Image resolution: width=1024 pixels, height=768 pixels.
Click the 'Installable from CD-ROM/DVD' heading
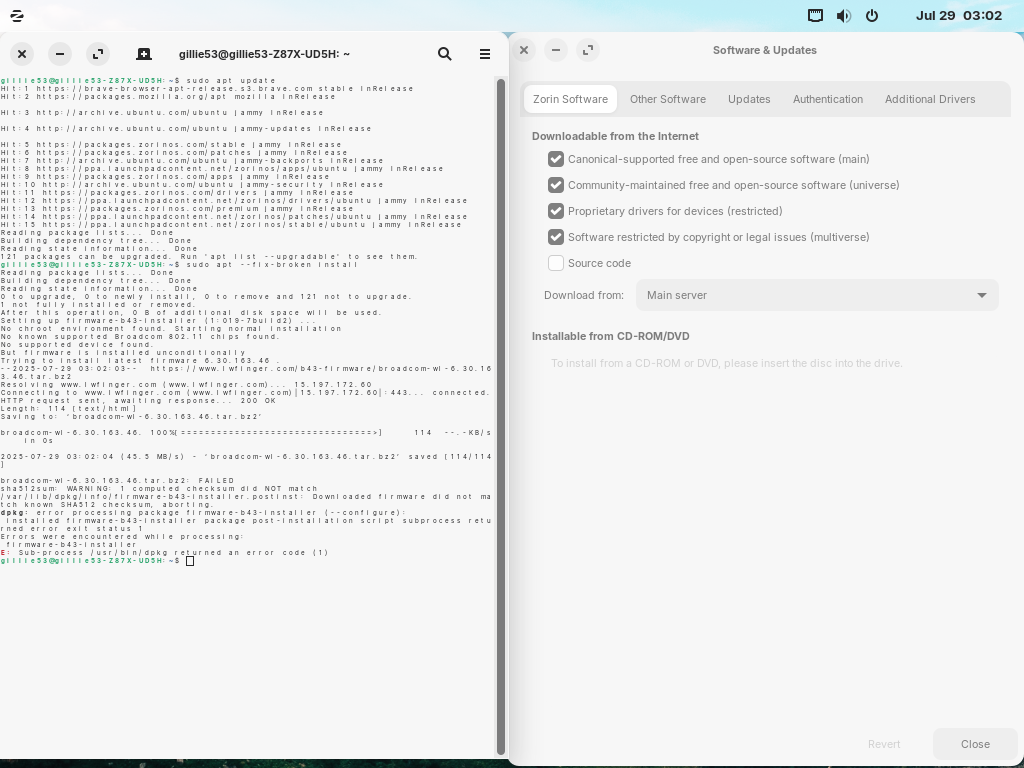coord(611,336)
